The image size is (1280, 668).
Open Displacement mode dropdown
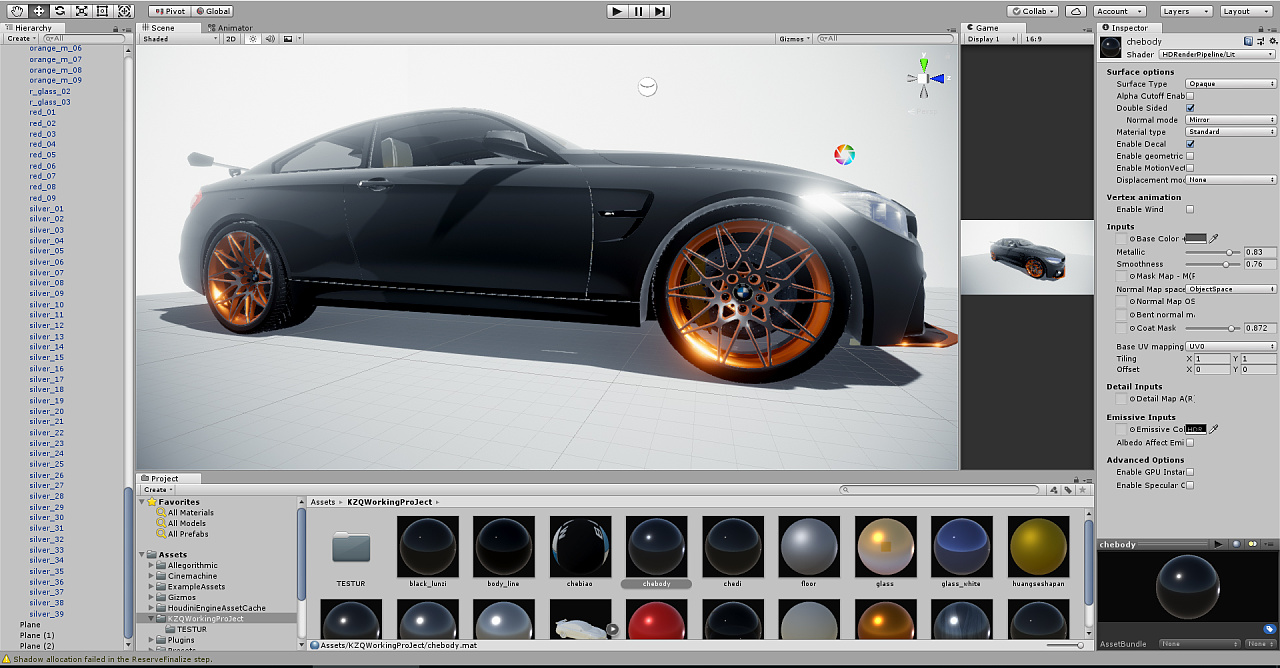[1231, 180]
